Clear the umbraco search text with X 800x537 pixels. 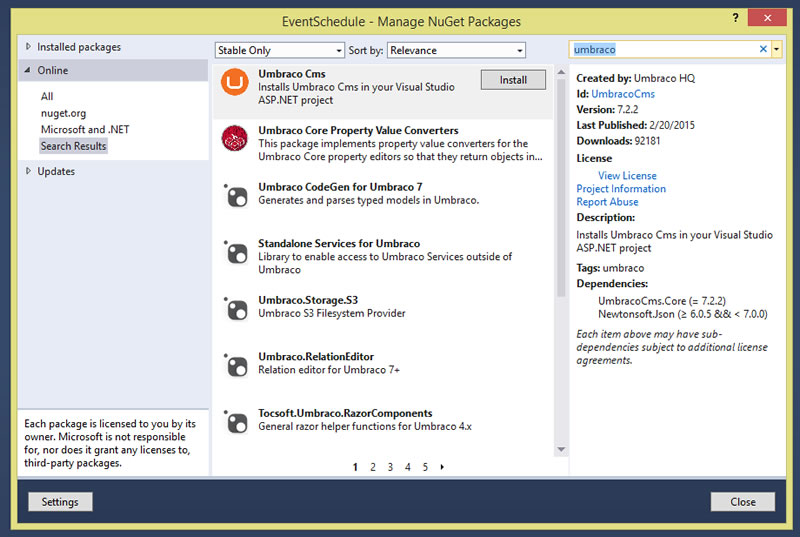pyautogui.click(x=763, y=49)
